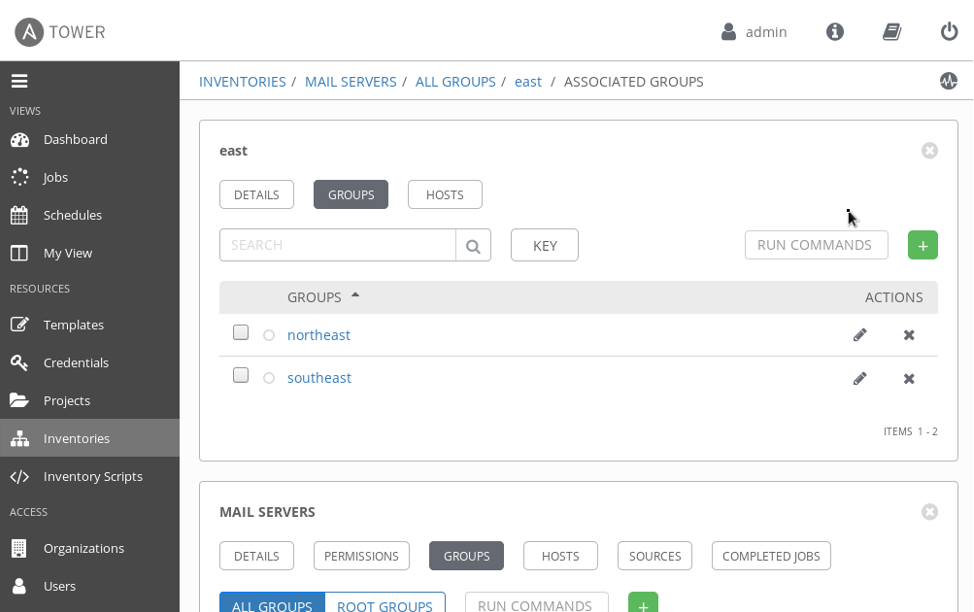Screen dimensions: 974x612
Task: Disassociate the southeast group
Action: pos(909,378)
